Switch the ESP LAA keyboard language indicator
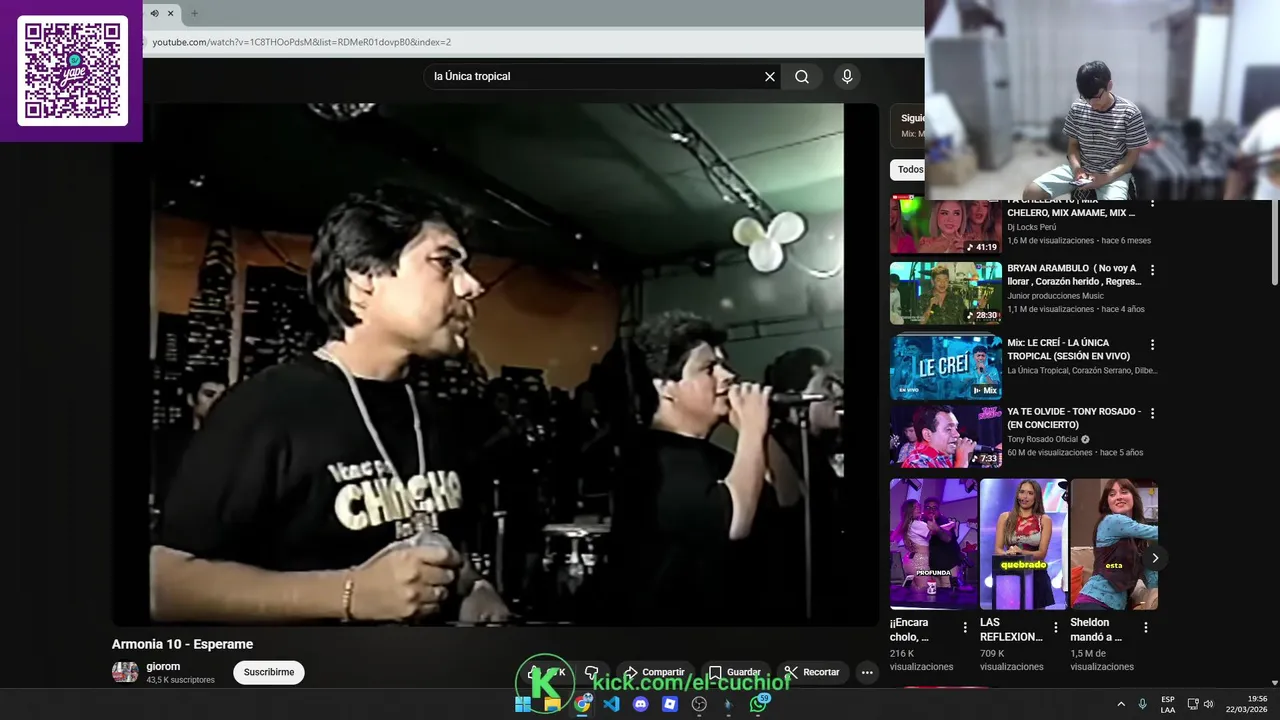Image resolution: width=1280 pixels, height=720 pixels. (1168, 704)
